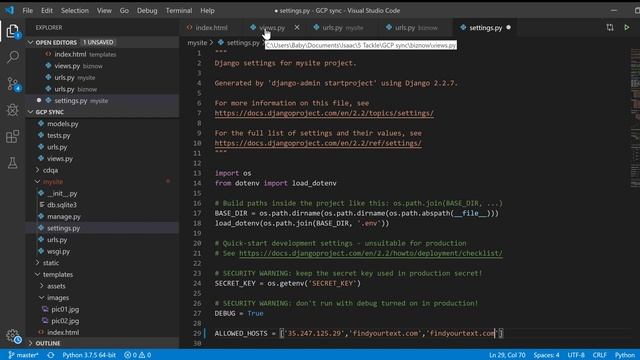
Task: Click mysite breadcrumb segment
Action: (x=197, y=42)
